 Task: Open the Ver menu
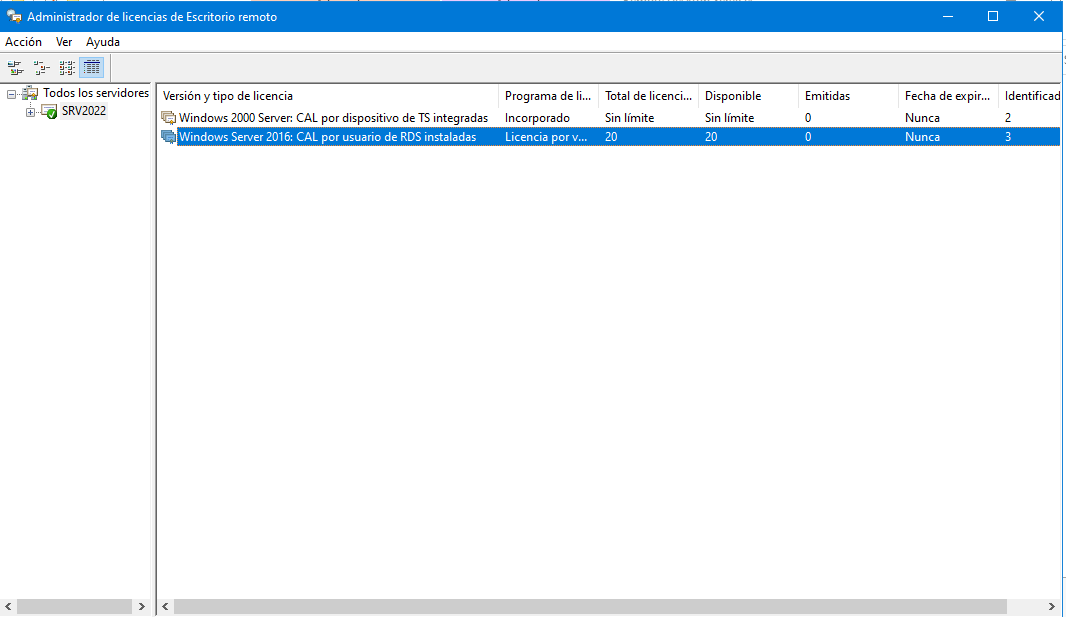click(64, 42)
